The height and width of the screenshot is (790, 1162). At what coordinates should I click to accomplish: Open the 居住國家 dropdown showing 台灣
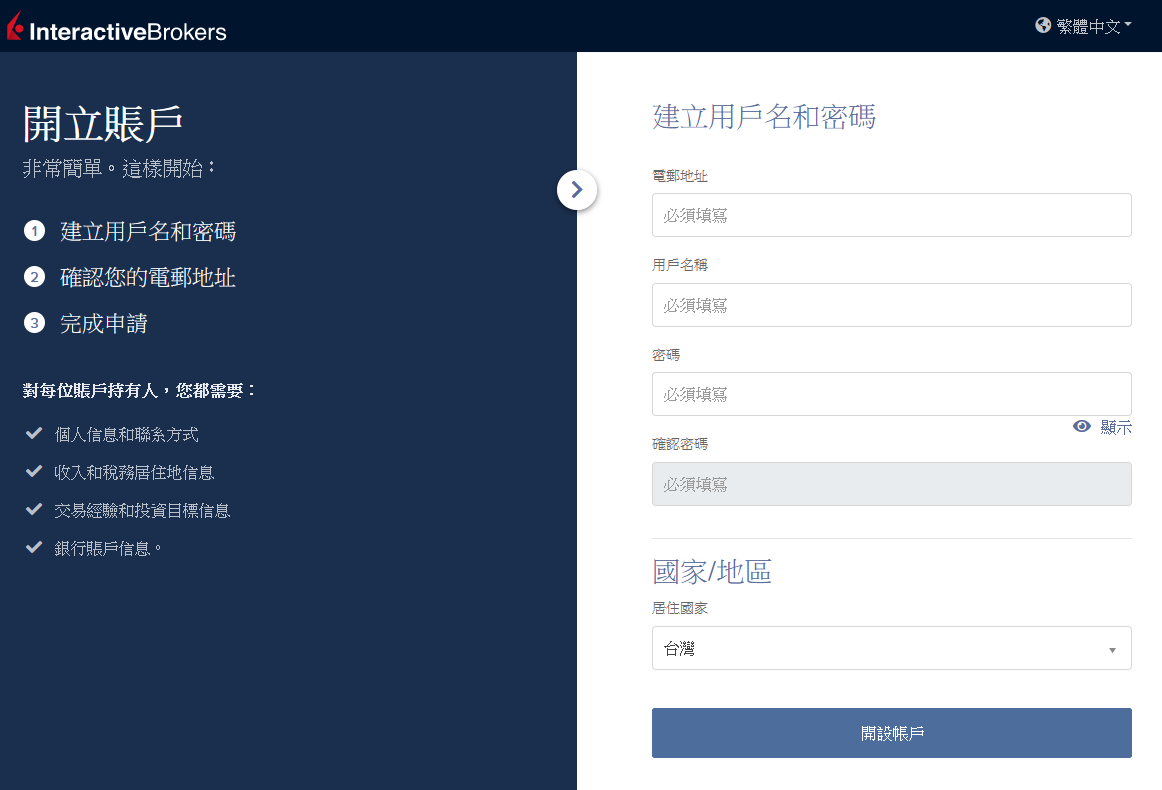(x=892, y=648)
